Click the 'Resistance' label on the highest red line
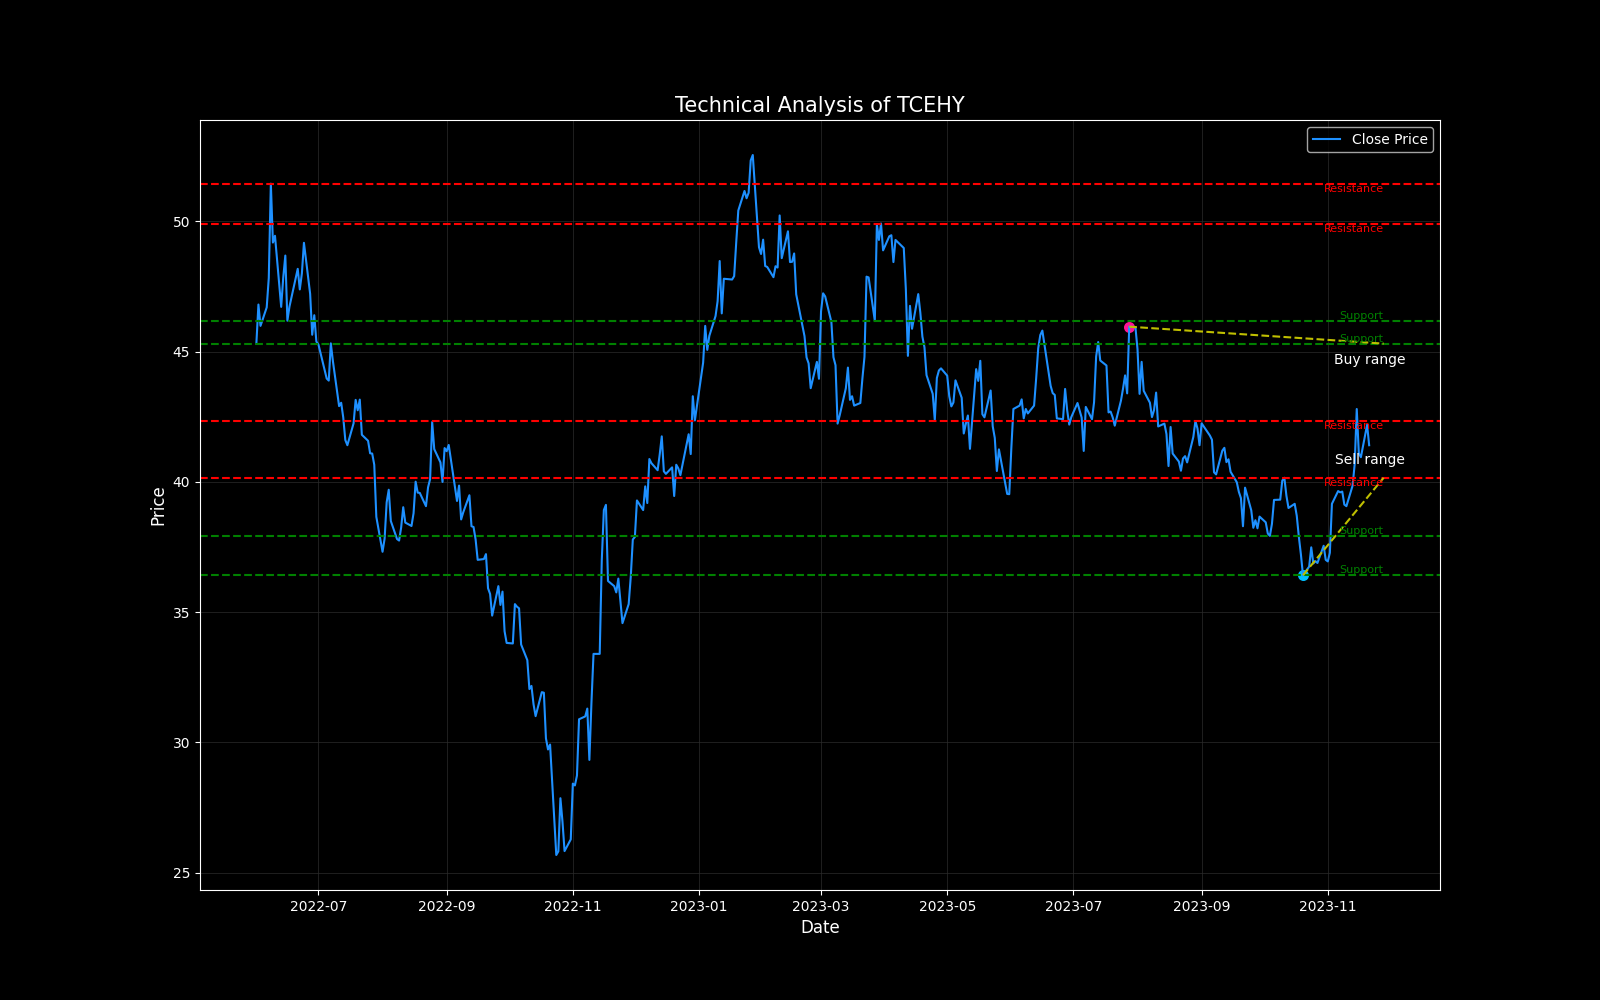This screenshot has height=1000, width=1600. pos(1353,189)
